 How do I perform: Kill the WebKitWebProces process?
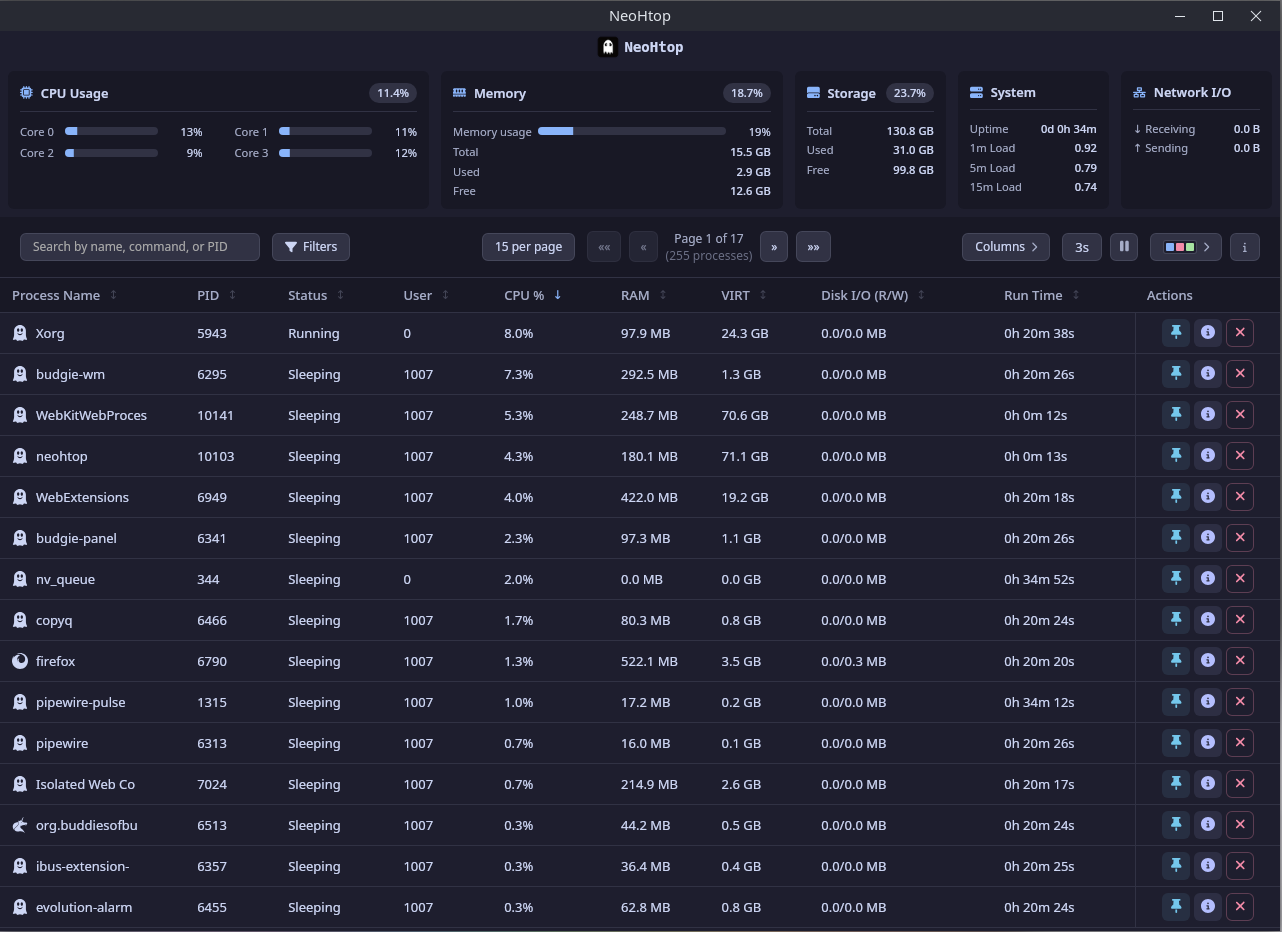pyautogui.click(x=1240, y=415)
